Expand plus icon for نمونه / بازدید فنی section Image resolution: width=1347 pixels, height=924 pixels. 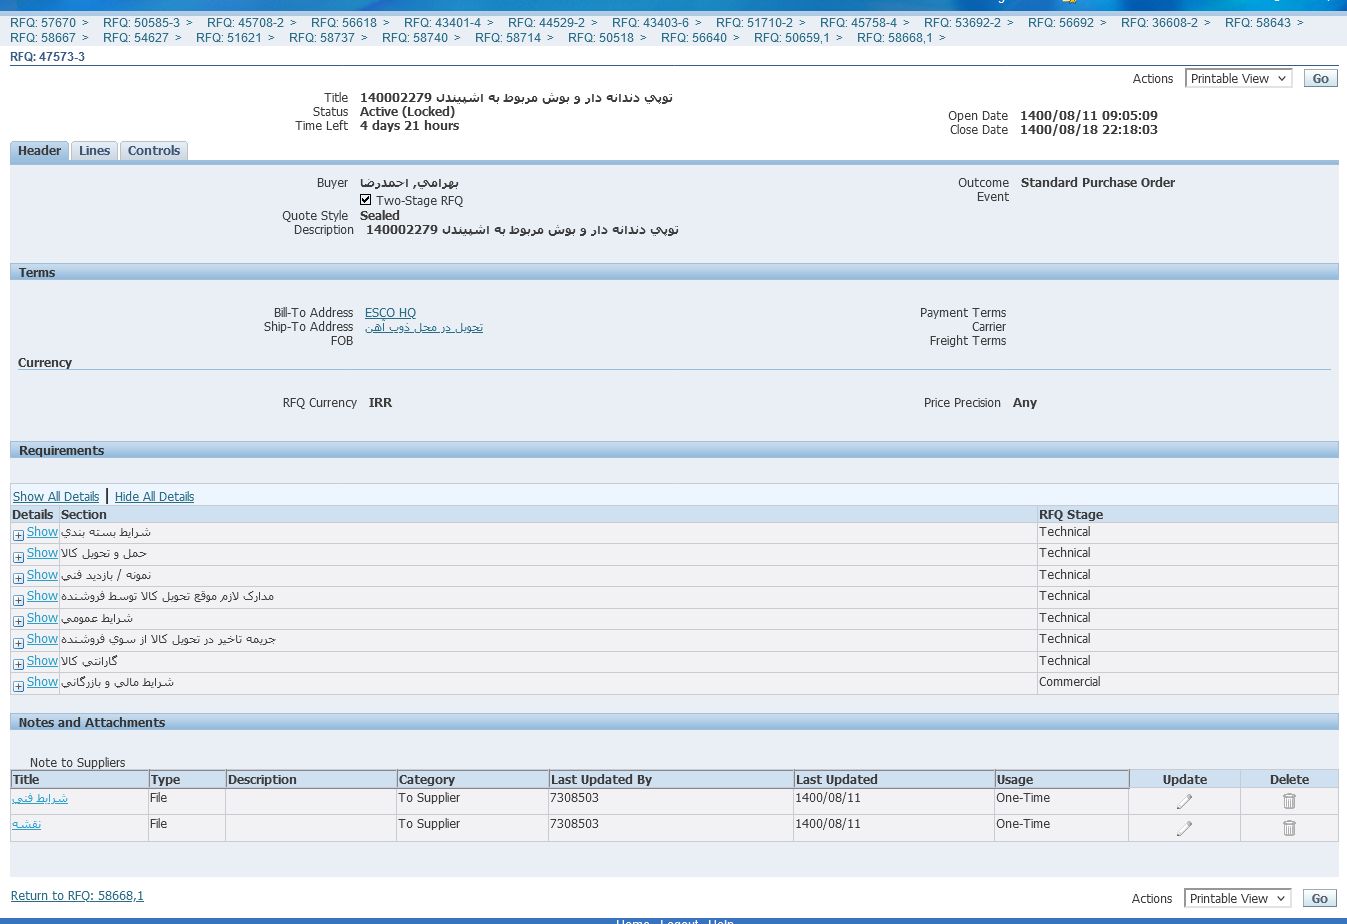pyautogui.click(x=18, y=578)
